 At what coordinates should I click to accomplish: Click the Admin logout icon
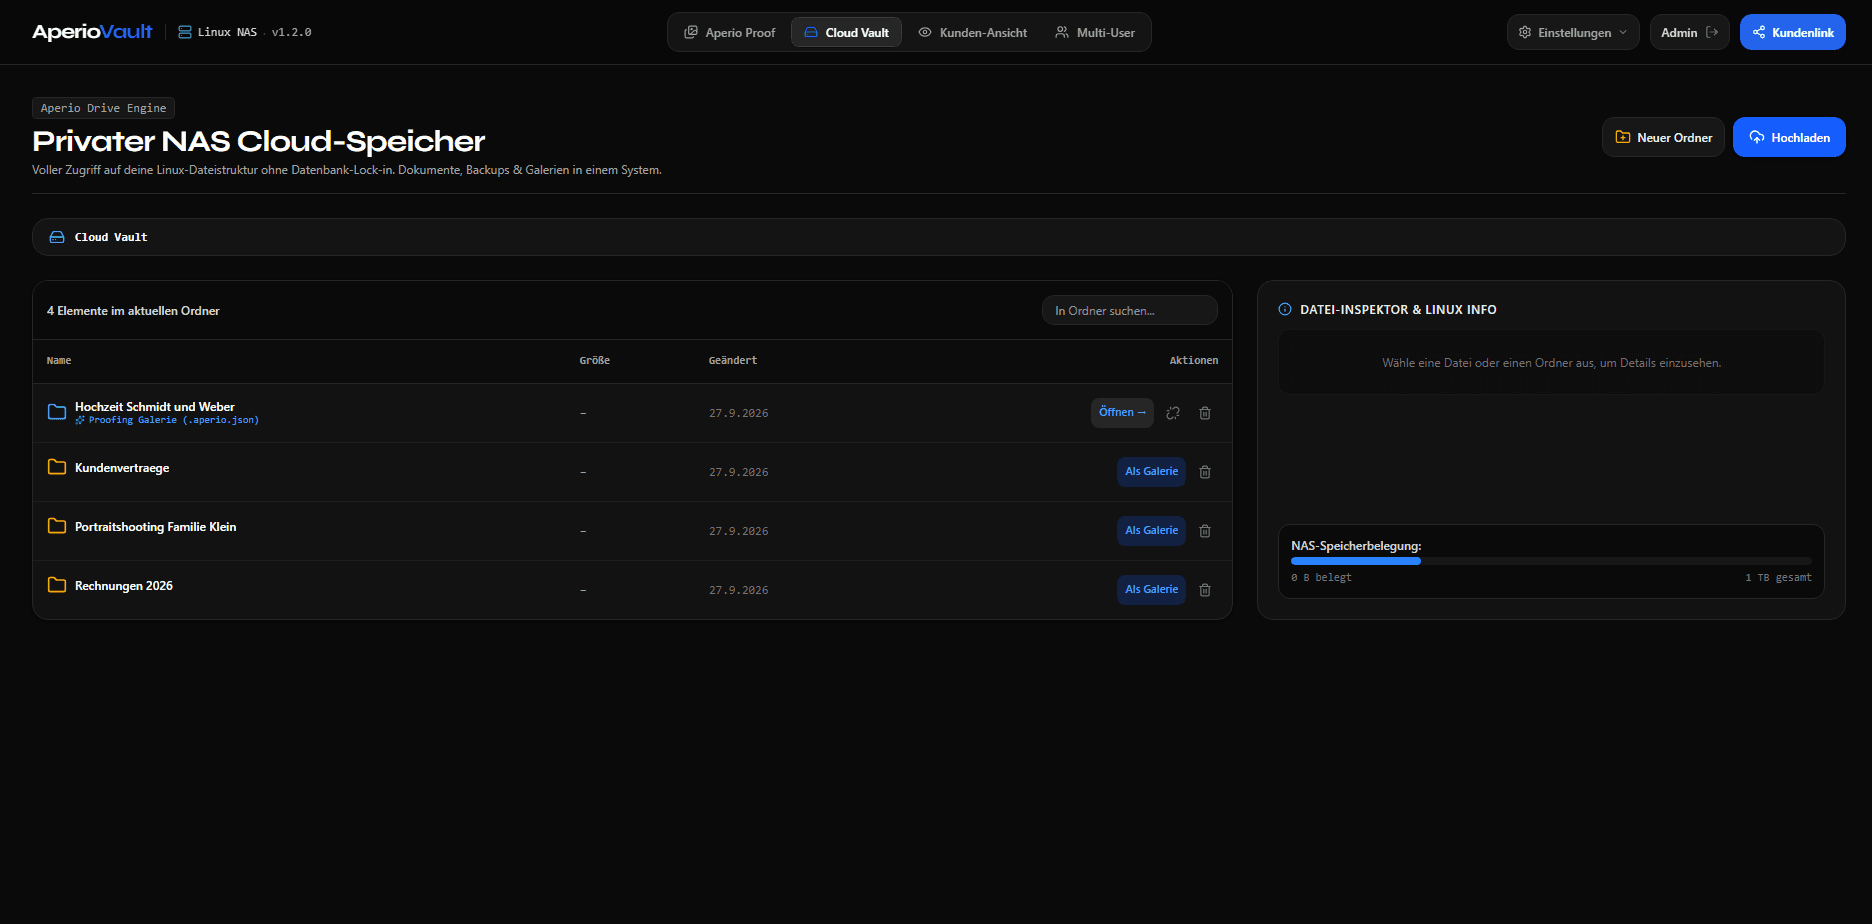click(x=1712, y=32)
